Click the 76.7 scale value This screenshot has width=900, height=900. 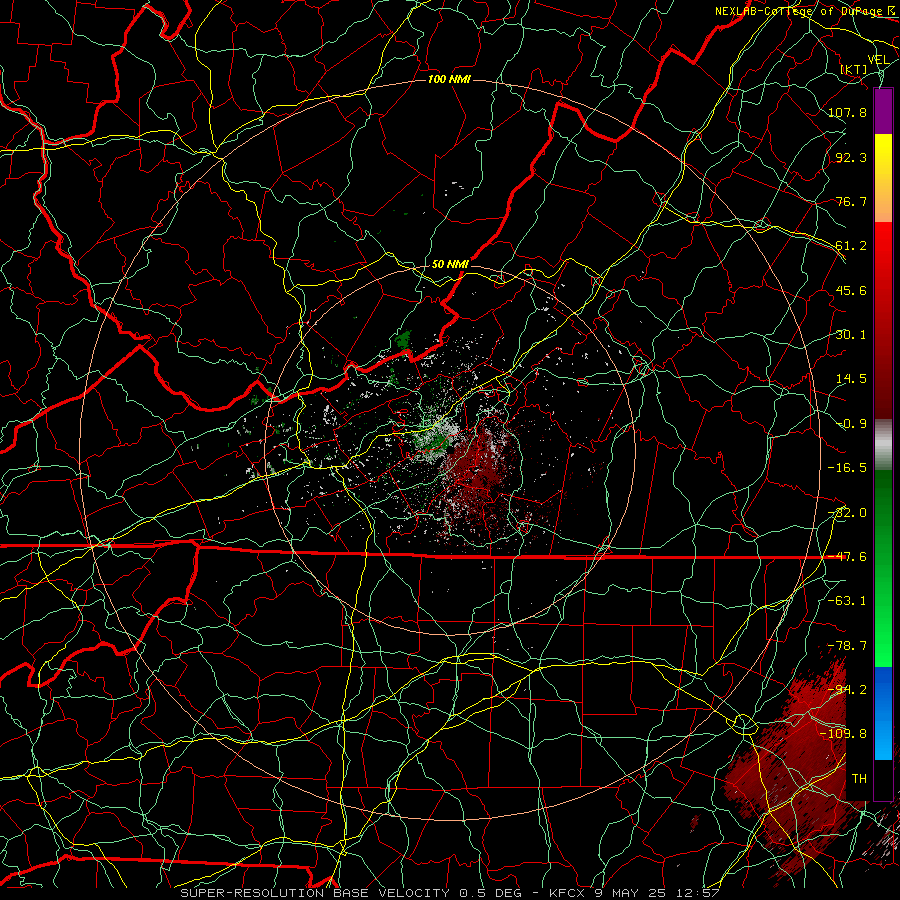click(851, 201)
